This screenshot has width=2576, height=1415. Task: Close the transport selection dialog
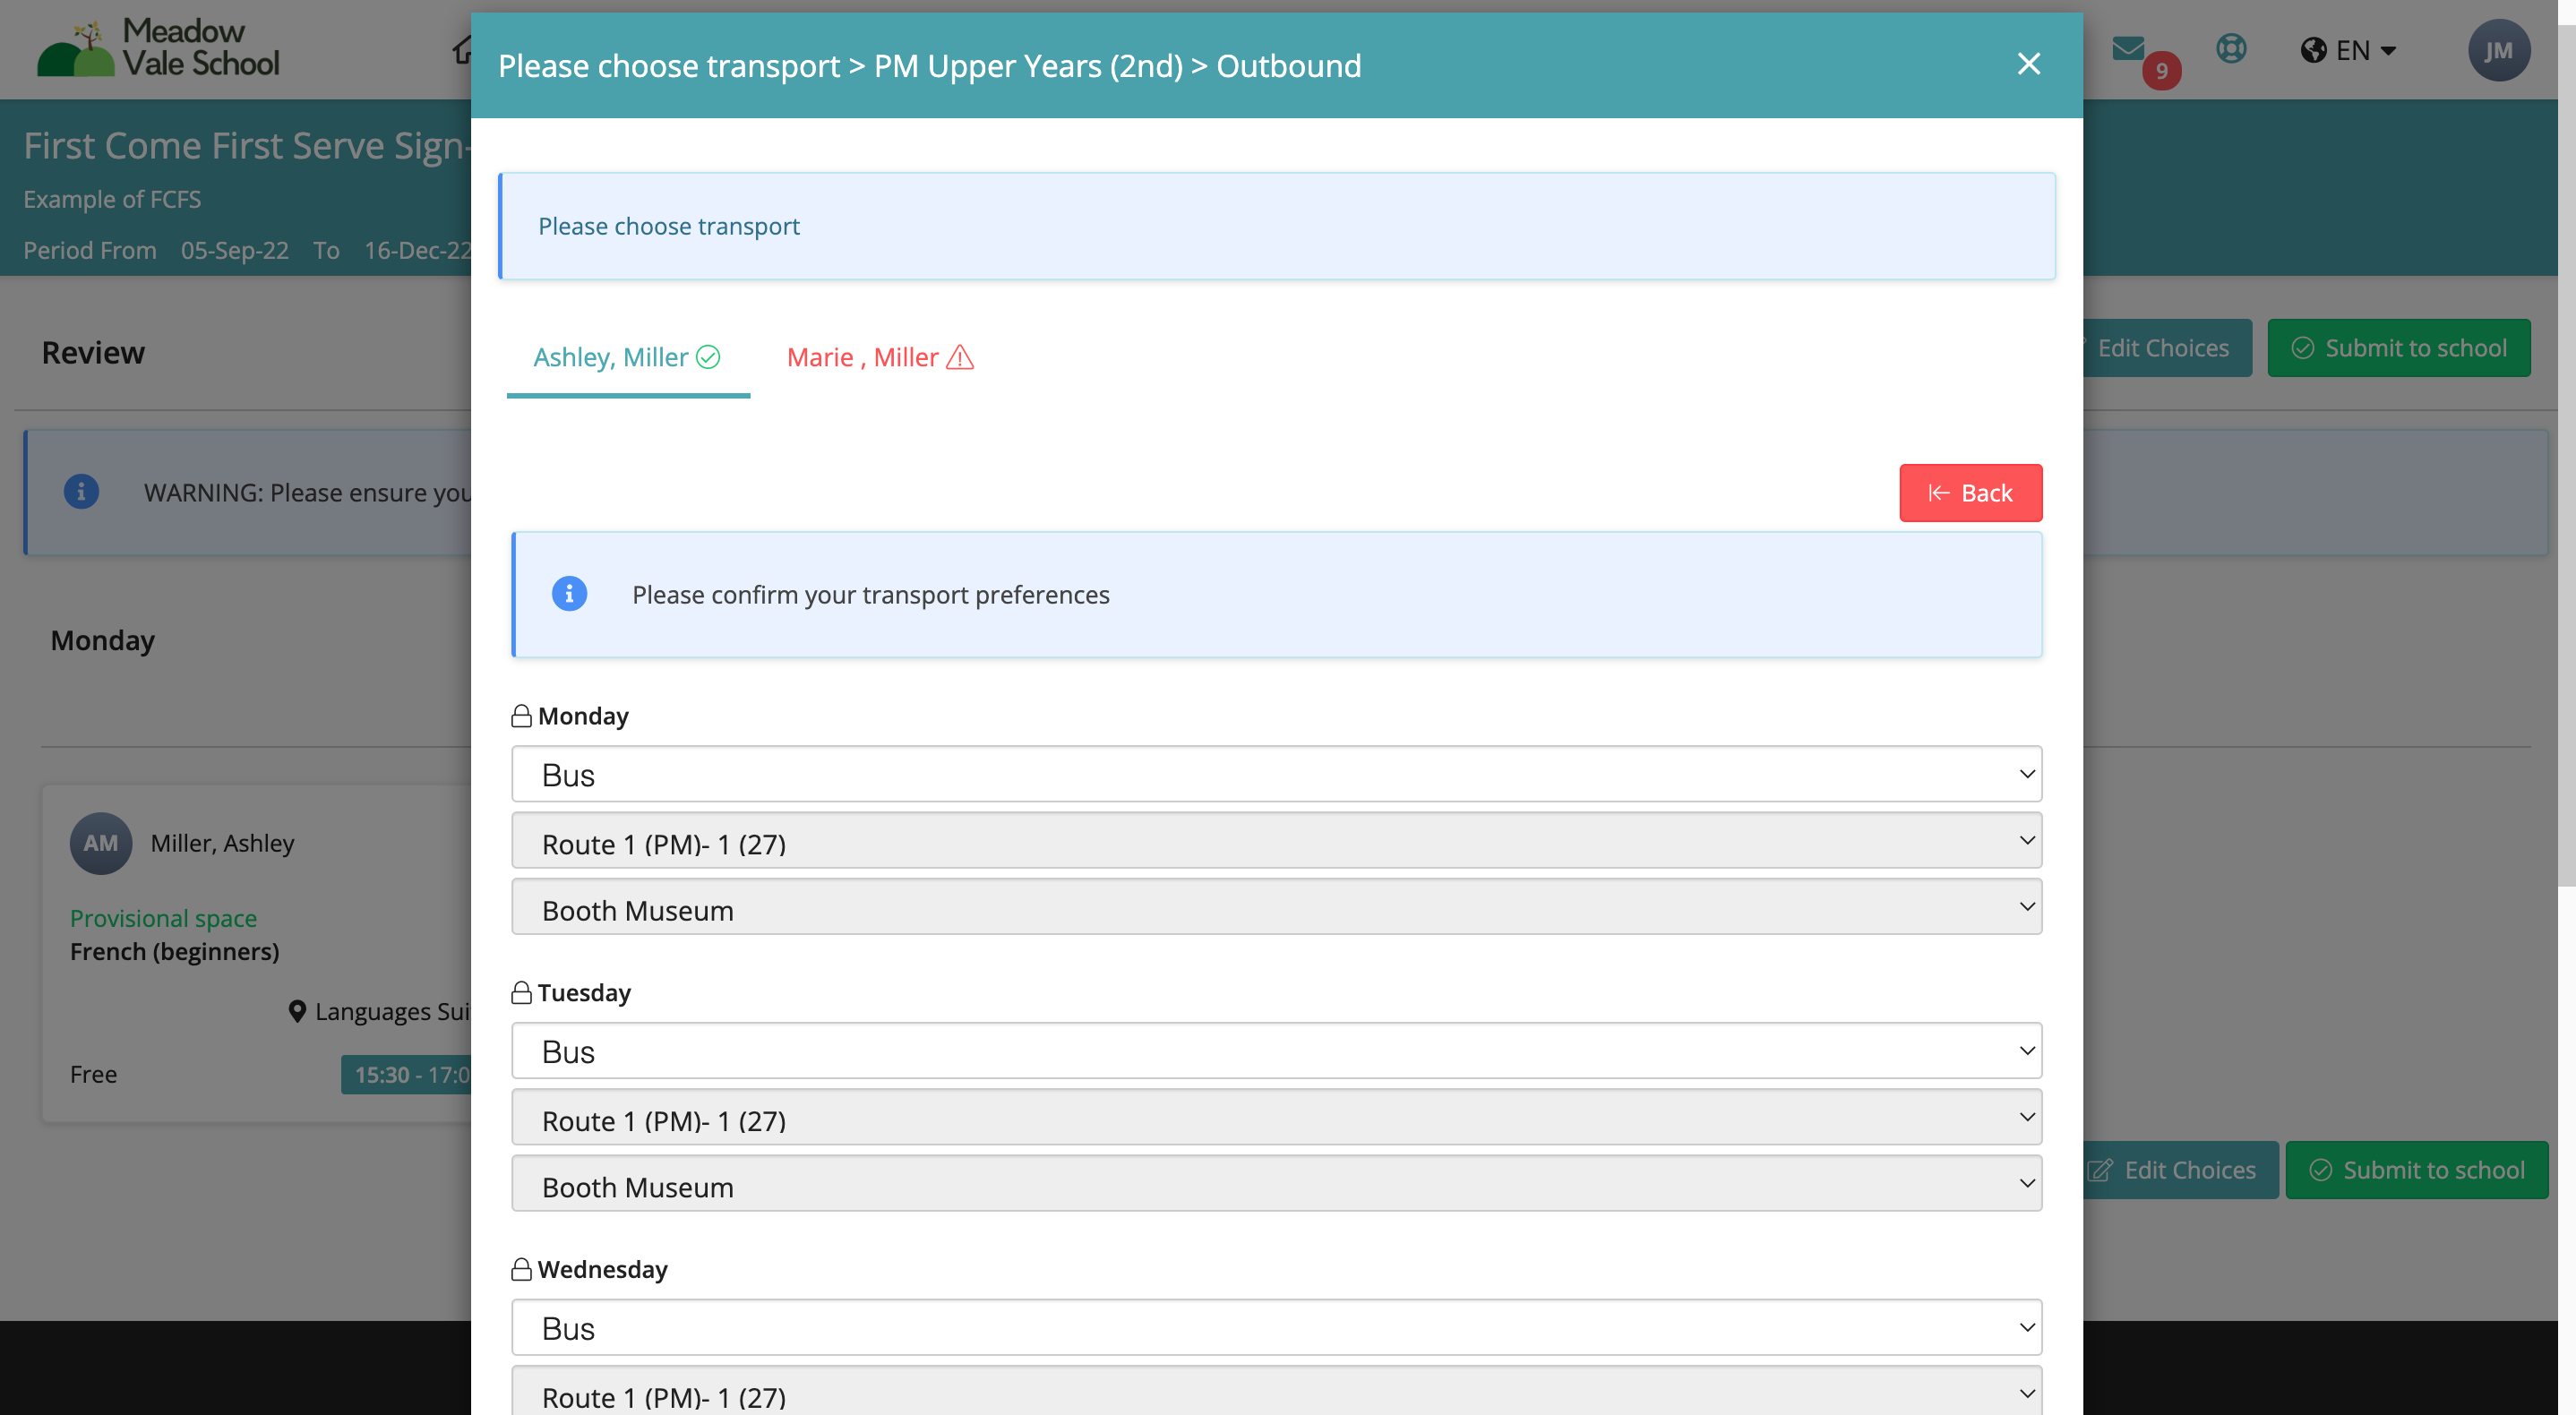(2028, 64)
